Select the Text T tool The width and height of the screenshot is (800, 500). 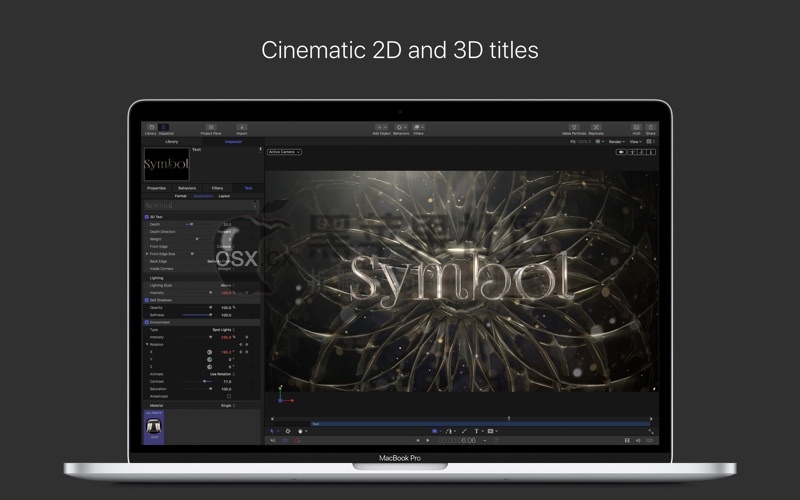[x=476, y=431]
